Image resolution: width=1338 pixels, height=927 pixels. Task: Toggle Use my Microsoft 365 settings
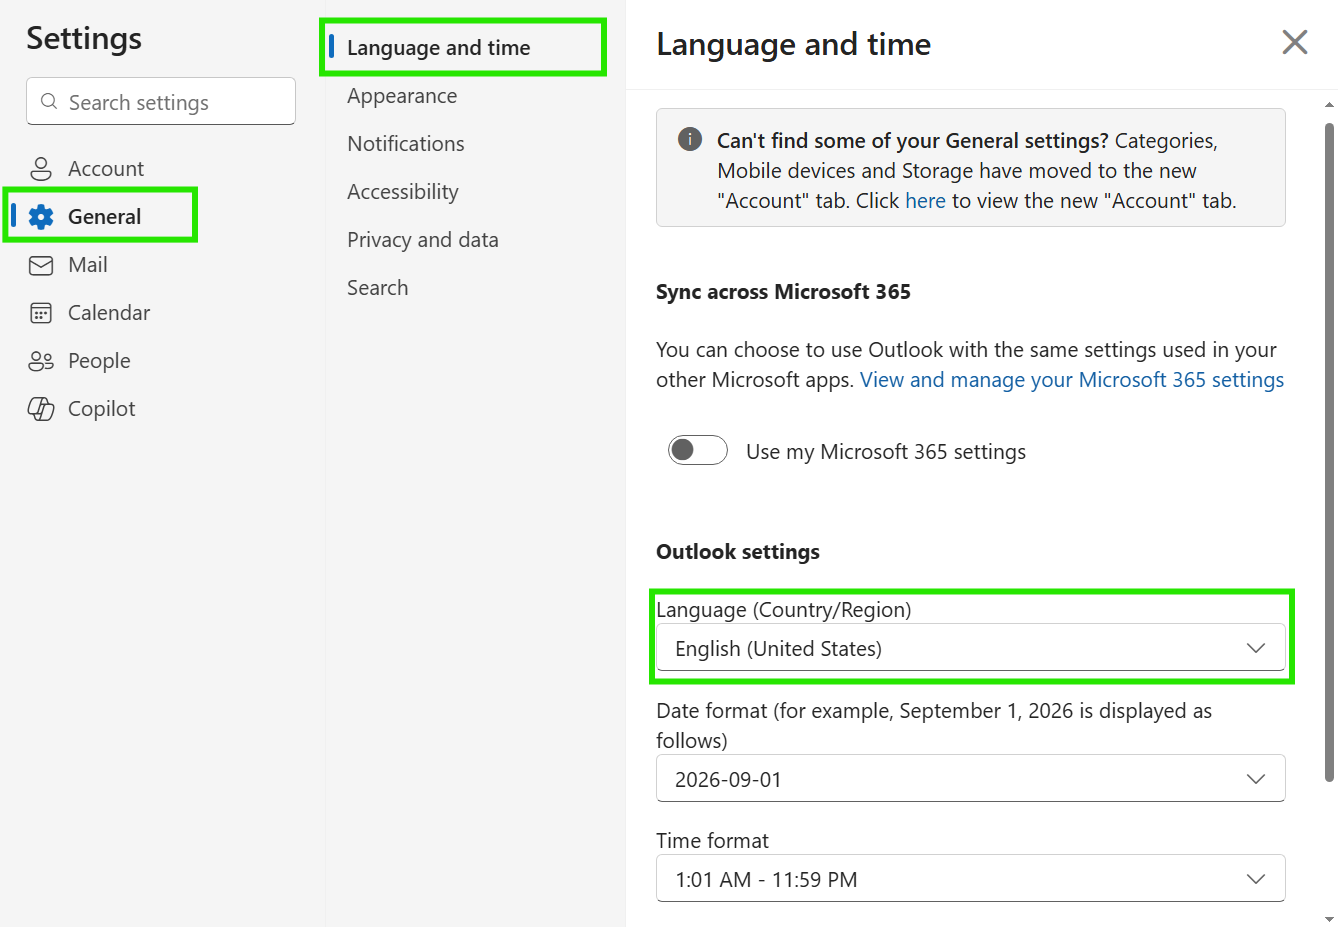[x=698, y=450]
